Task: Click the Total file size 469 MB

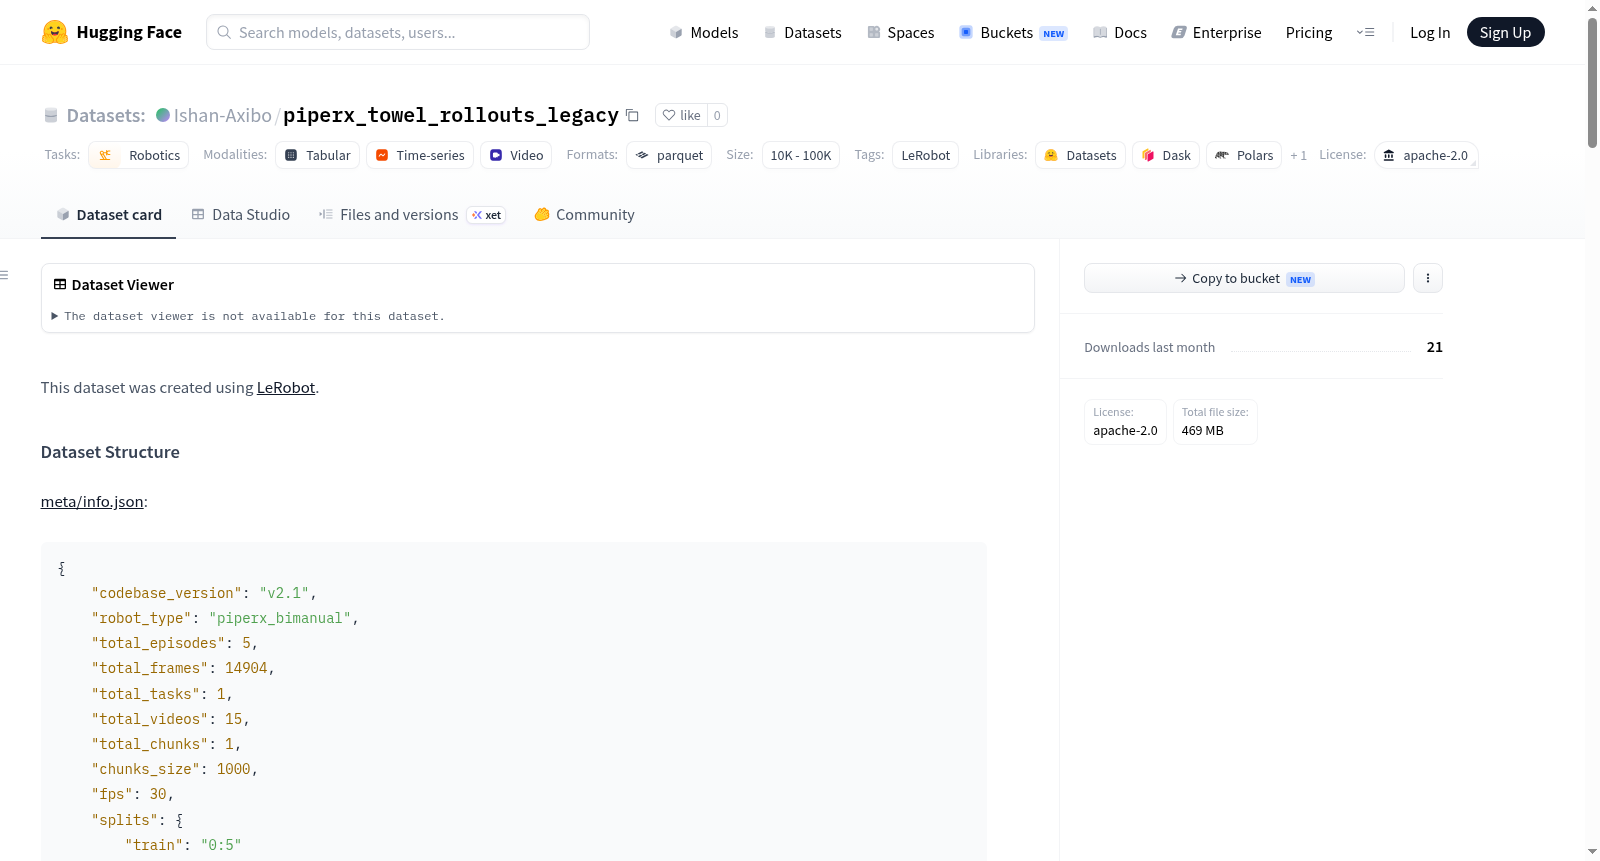Action: coord(1215,422)
